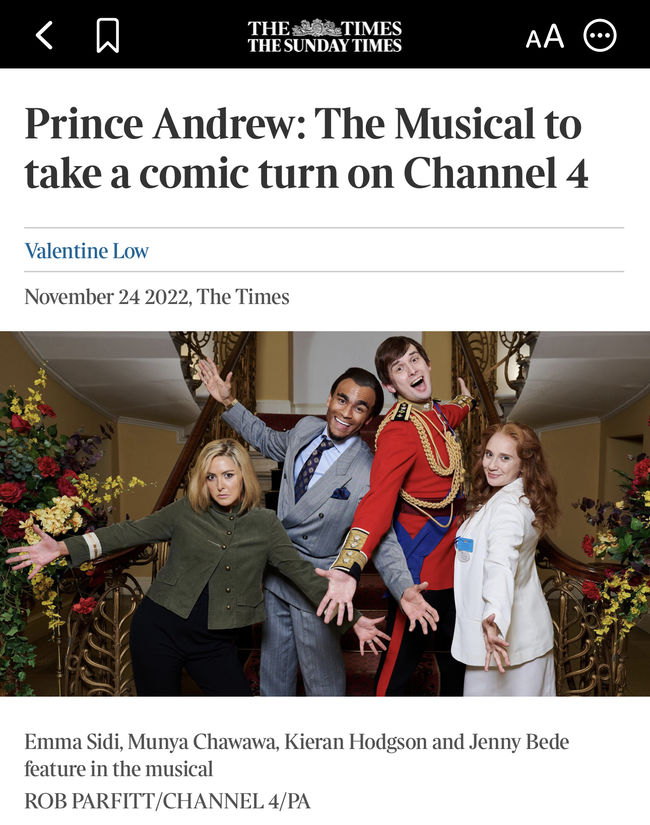The image size is (650, 825).
Task: Tap the Channel 4 words in headline
Action: 496,173
